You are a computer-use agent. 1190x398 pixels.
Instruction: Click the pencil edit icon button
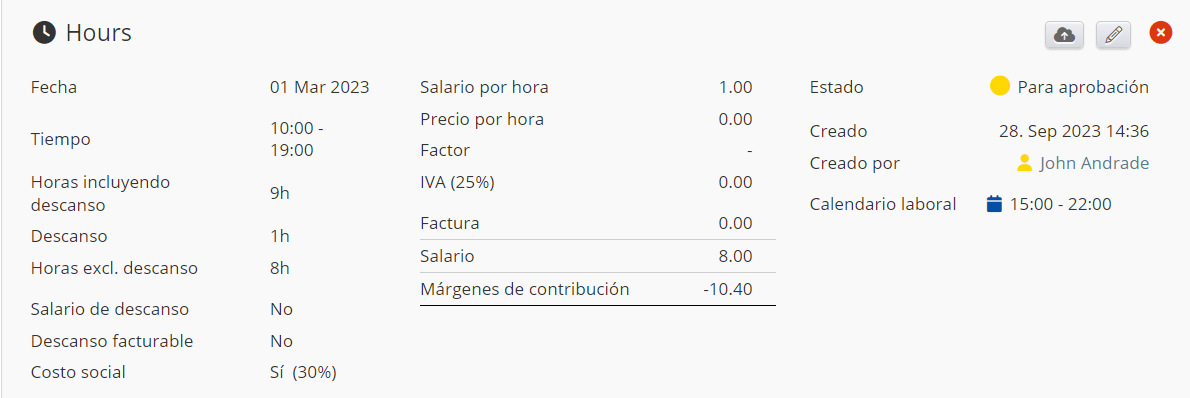click(x=1113, y=35)
